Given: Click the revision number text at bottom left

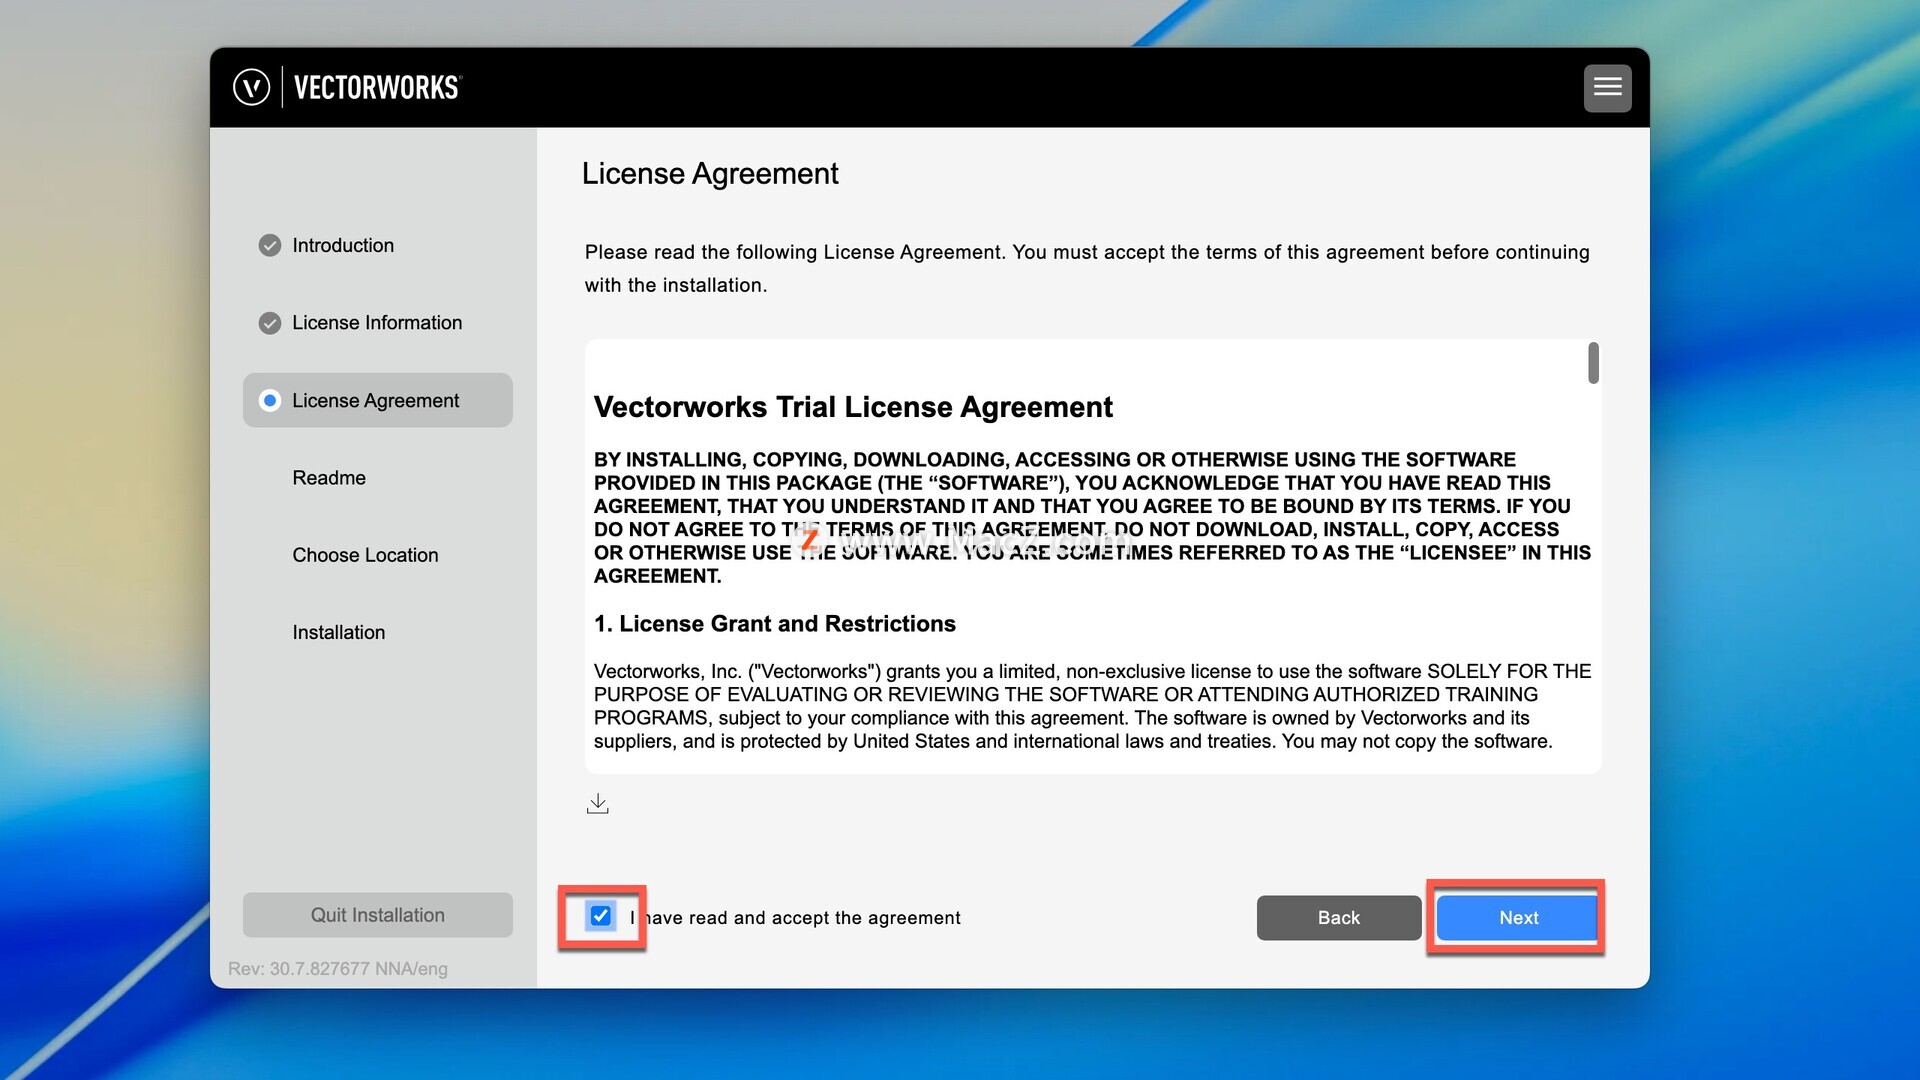Looking at the screenshot, I should coord(338,969).
